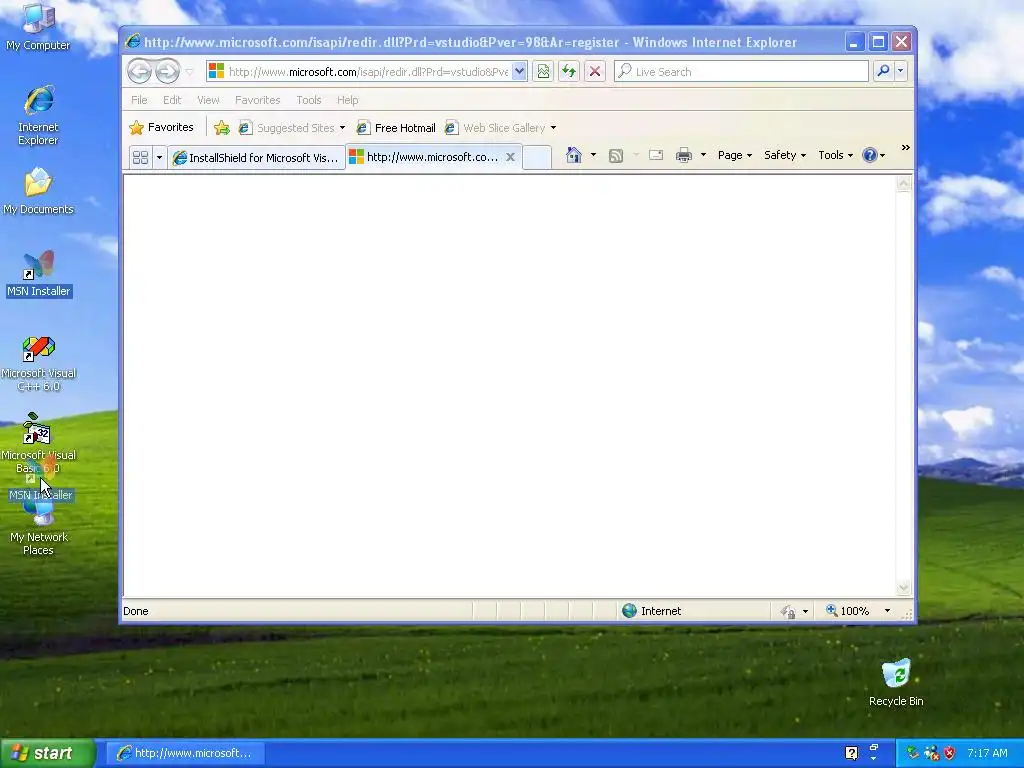Click the Favorites star button
This screenshot has width=1024, height=768.
tap(161, 127)
